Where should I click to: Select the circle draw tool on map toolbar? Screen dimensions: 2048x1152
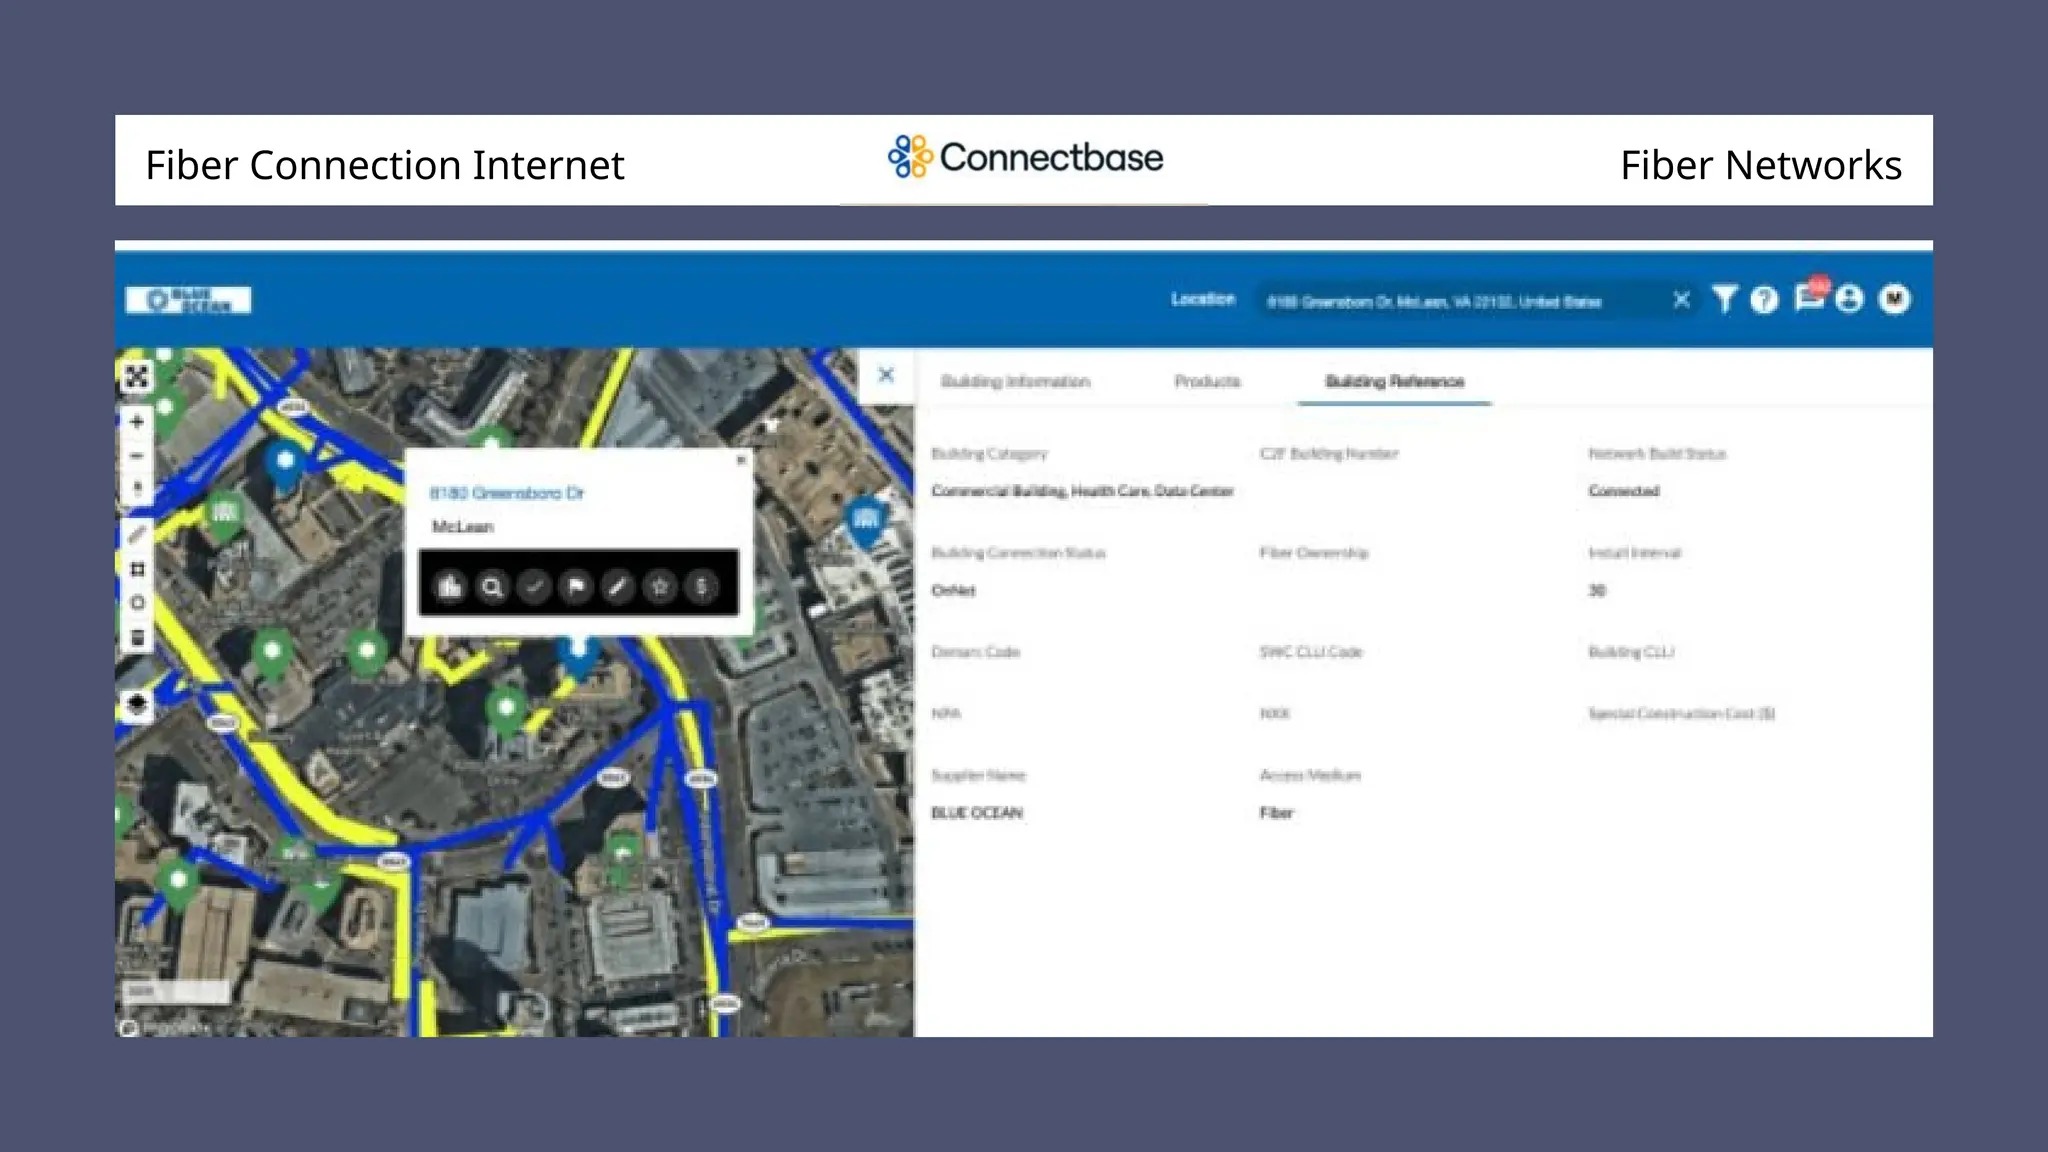pos(137,603)
